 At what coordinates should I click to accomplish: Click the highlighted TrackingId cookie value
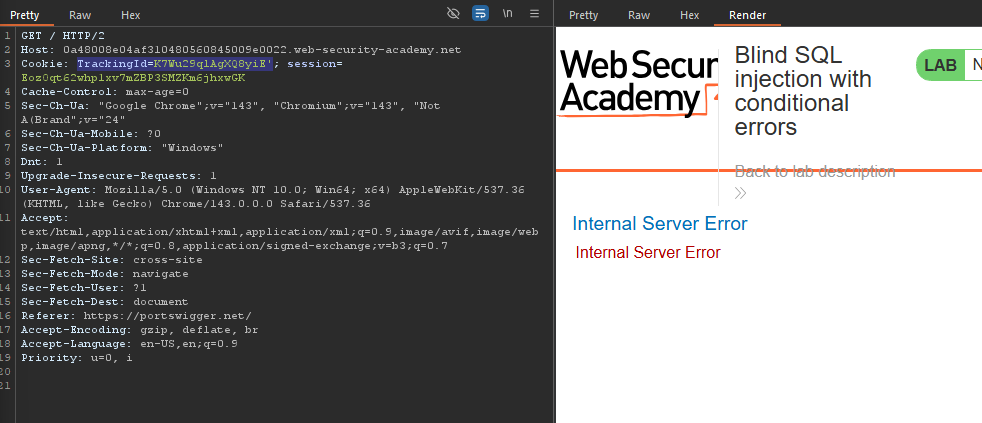coord(175,63)
